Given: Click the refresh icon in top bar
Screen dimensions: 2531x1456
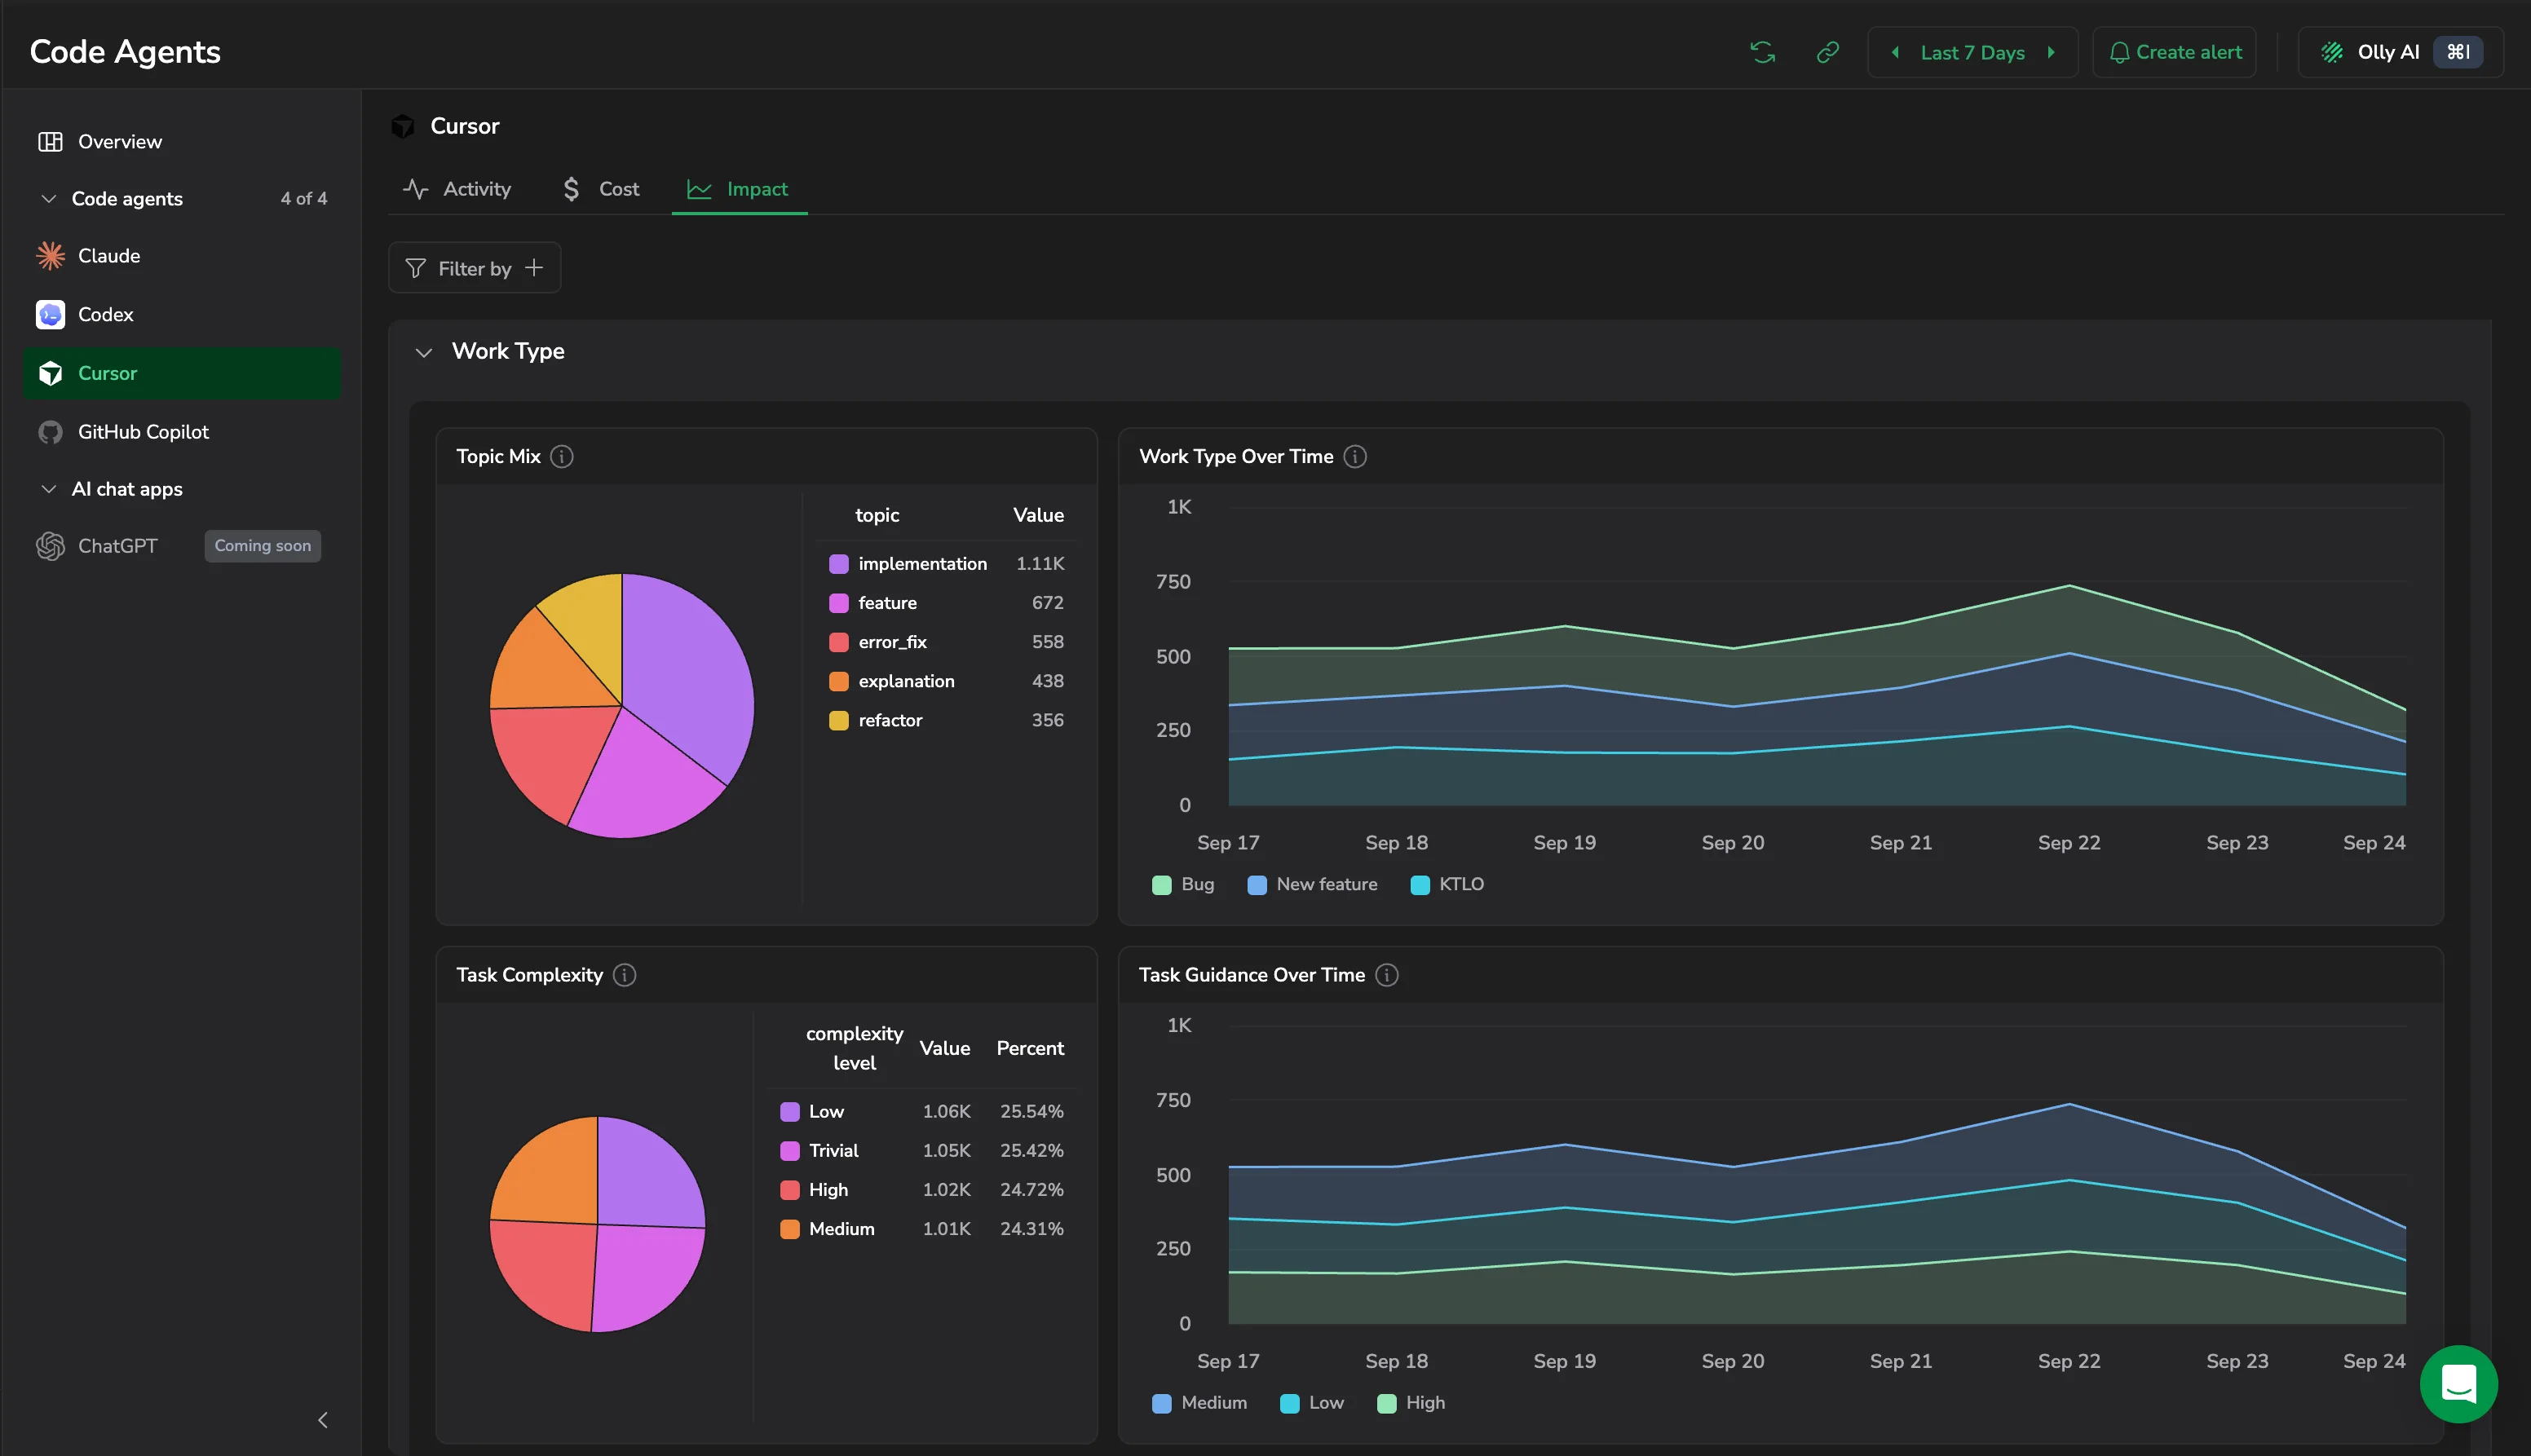Looking at the screenshot, I should click(x=1762, y=52).
